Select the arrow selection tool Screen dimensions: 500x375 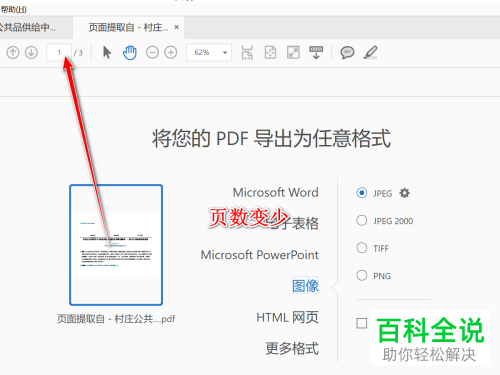[x=107, y=52]
